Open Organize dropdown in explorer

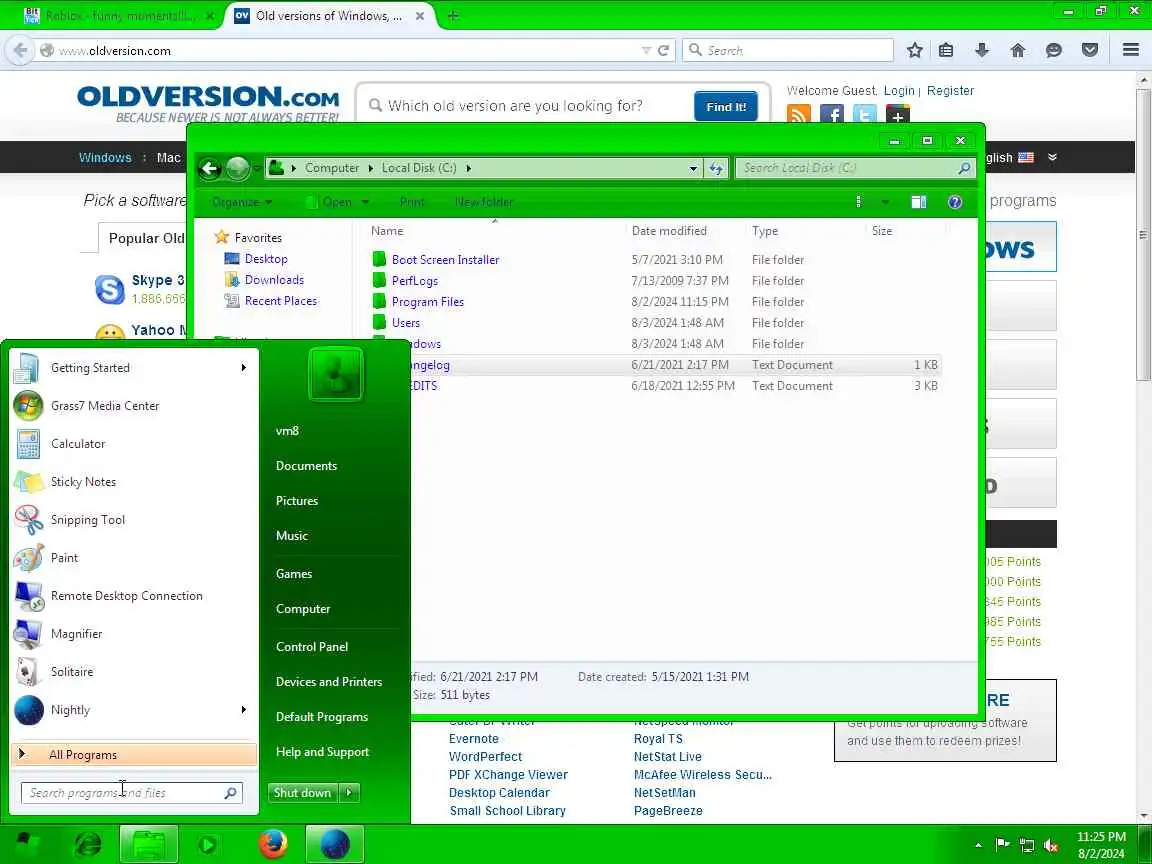[x=242, y=202]
